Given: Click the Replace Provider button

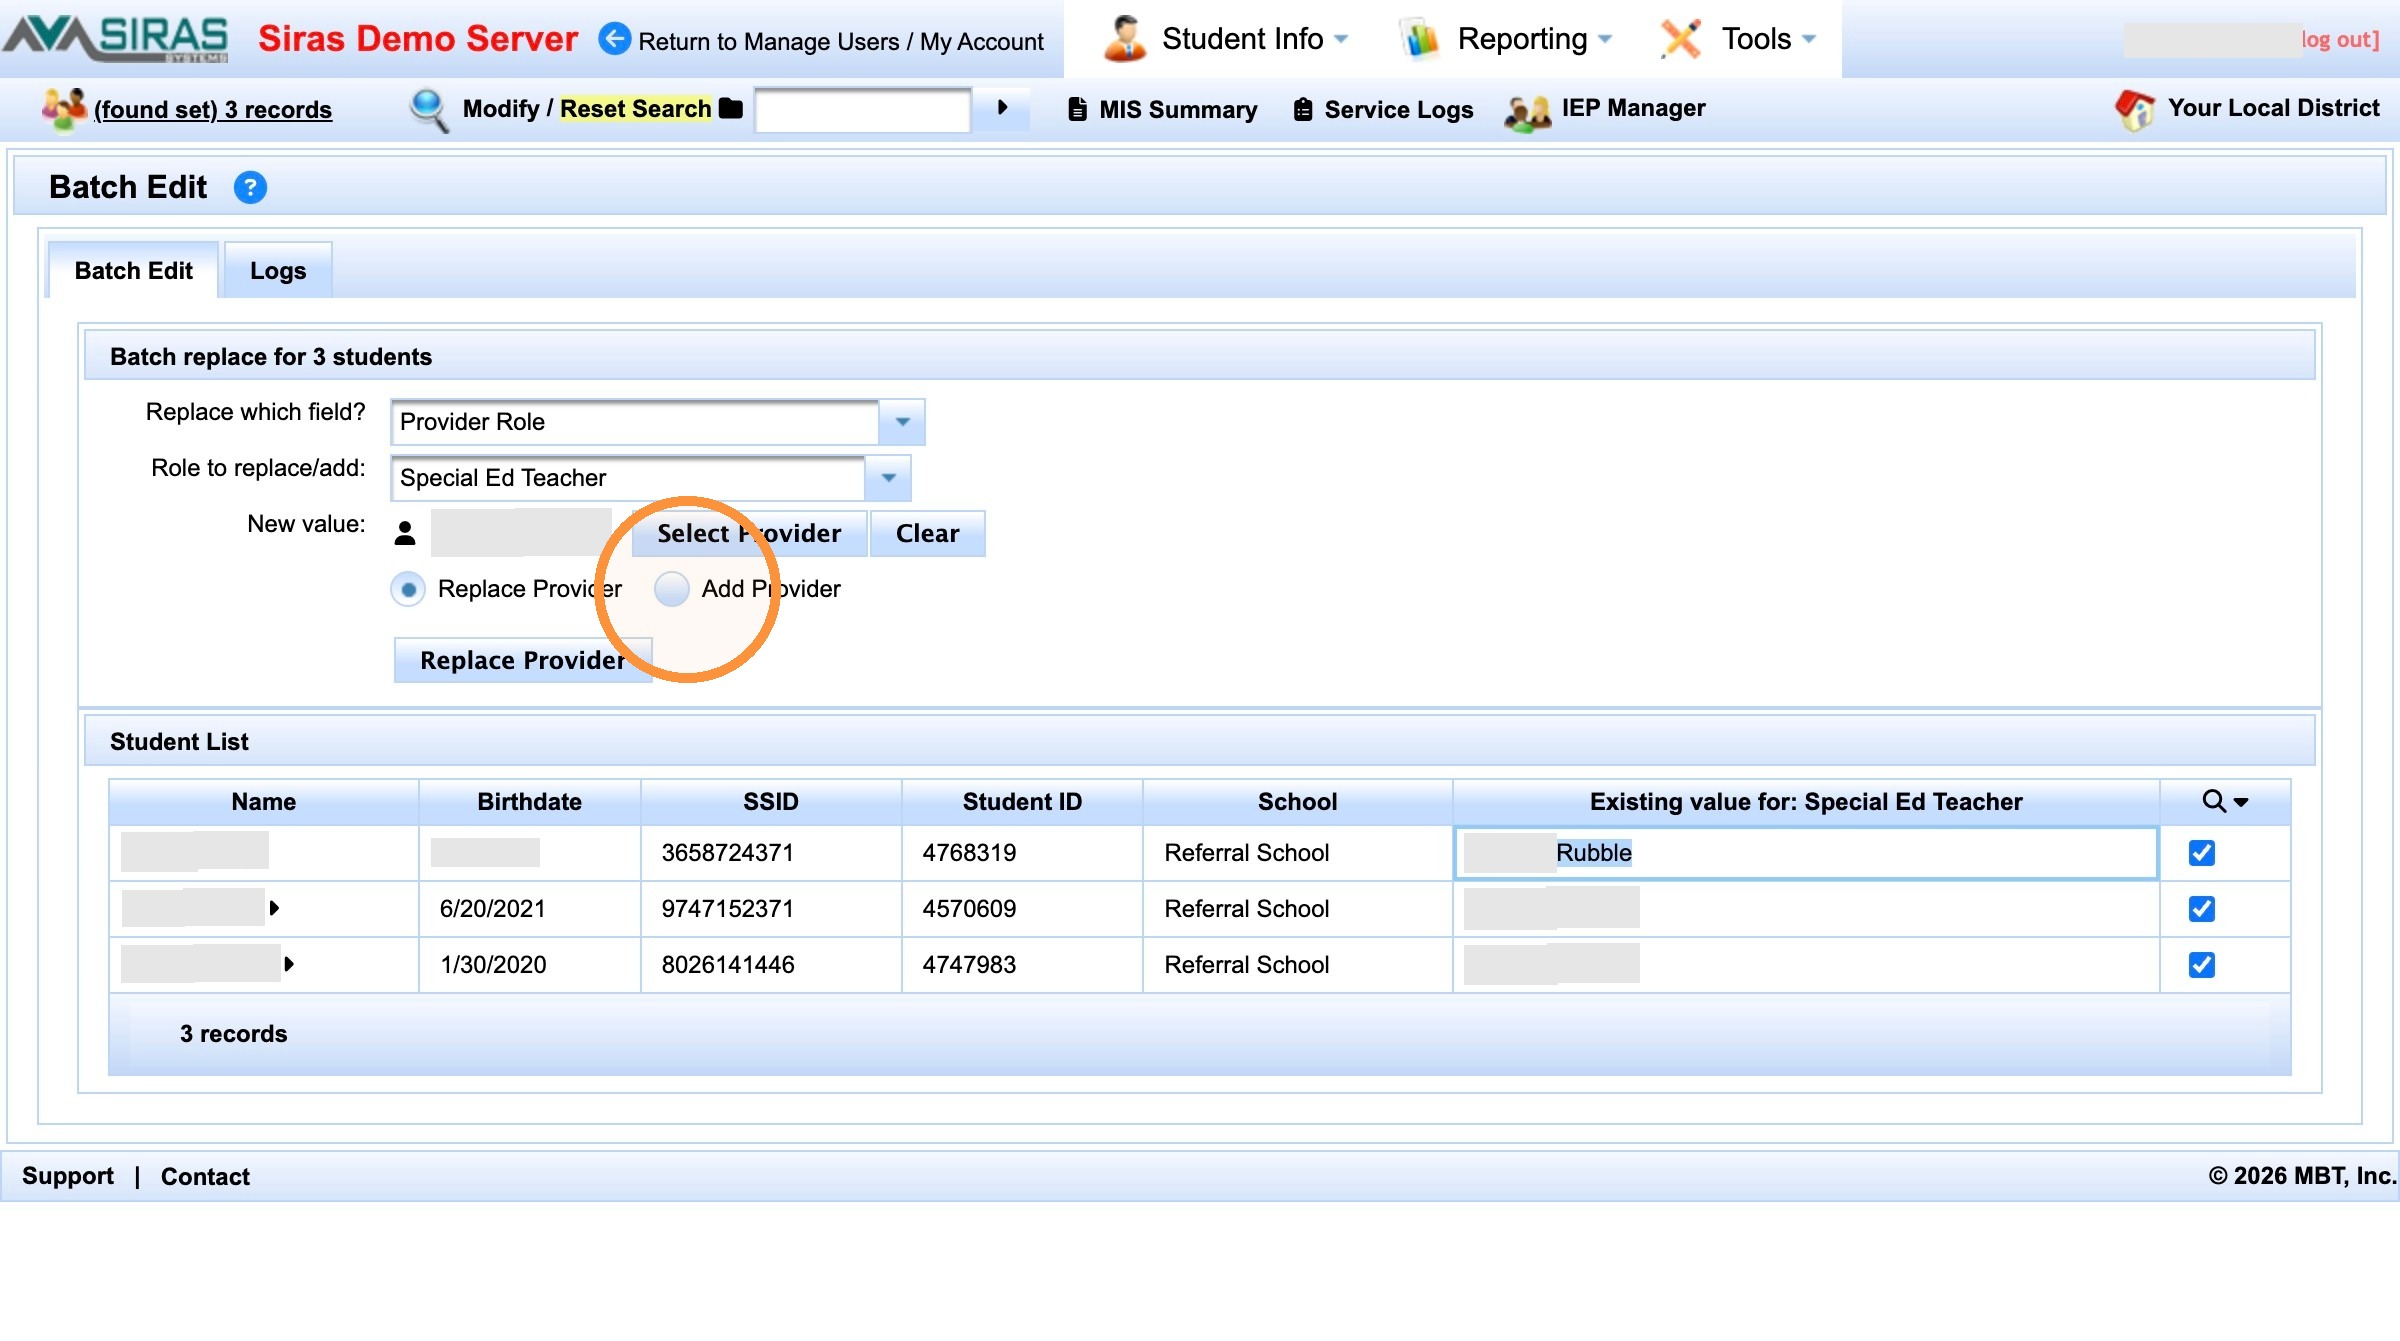Looking at the screenshot, I should click(523, 660).
